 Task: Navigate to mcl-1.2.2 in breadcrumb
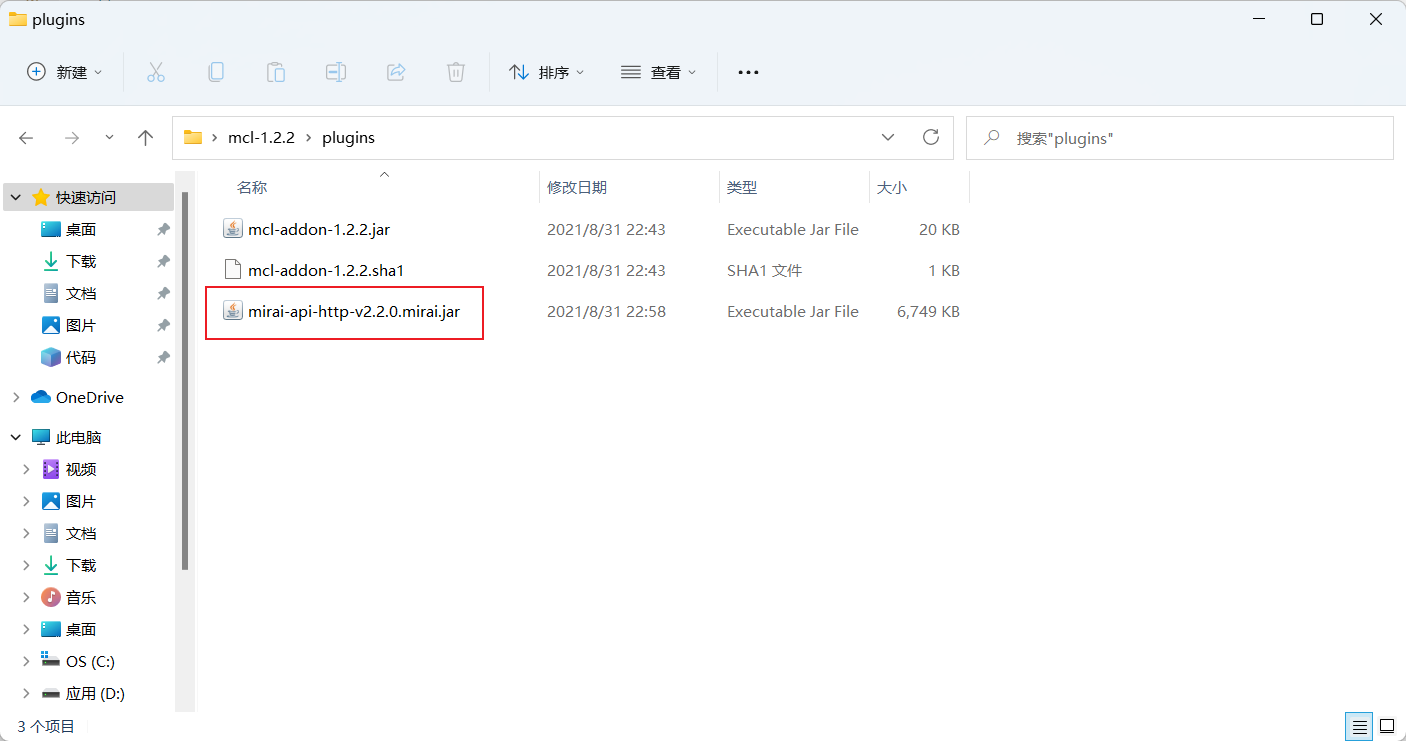coord(261,138)
